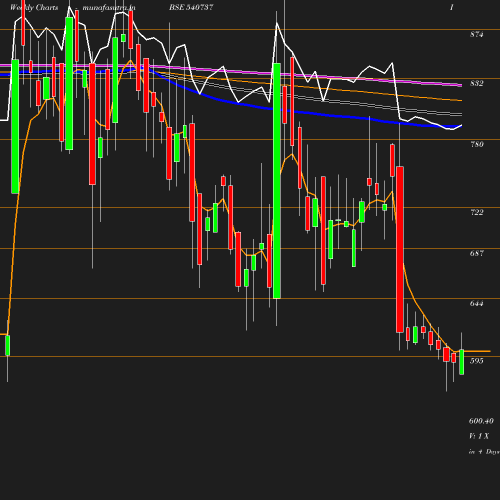Click the "V: 1 X" volume text
Viewport: 500px width, 500px height.
click(x=479, y=436)
